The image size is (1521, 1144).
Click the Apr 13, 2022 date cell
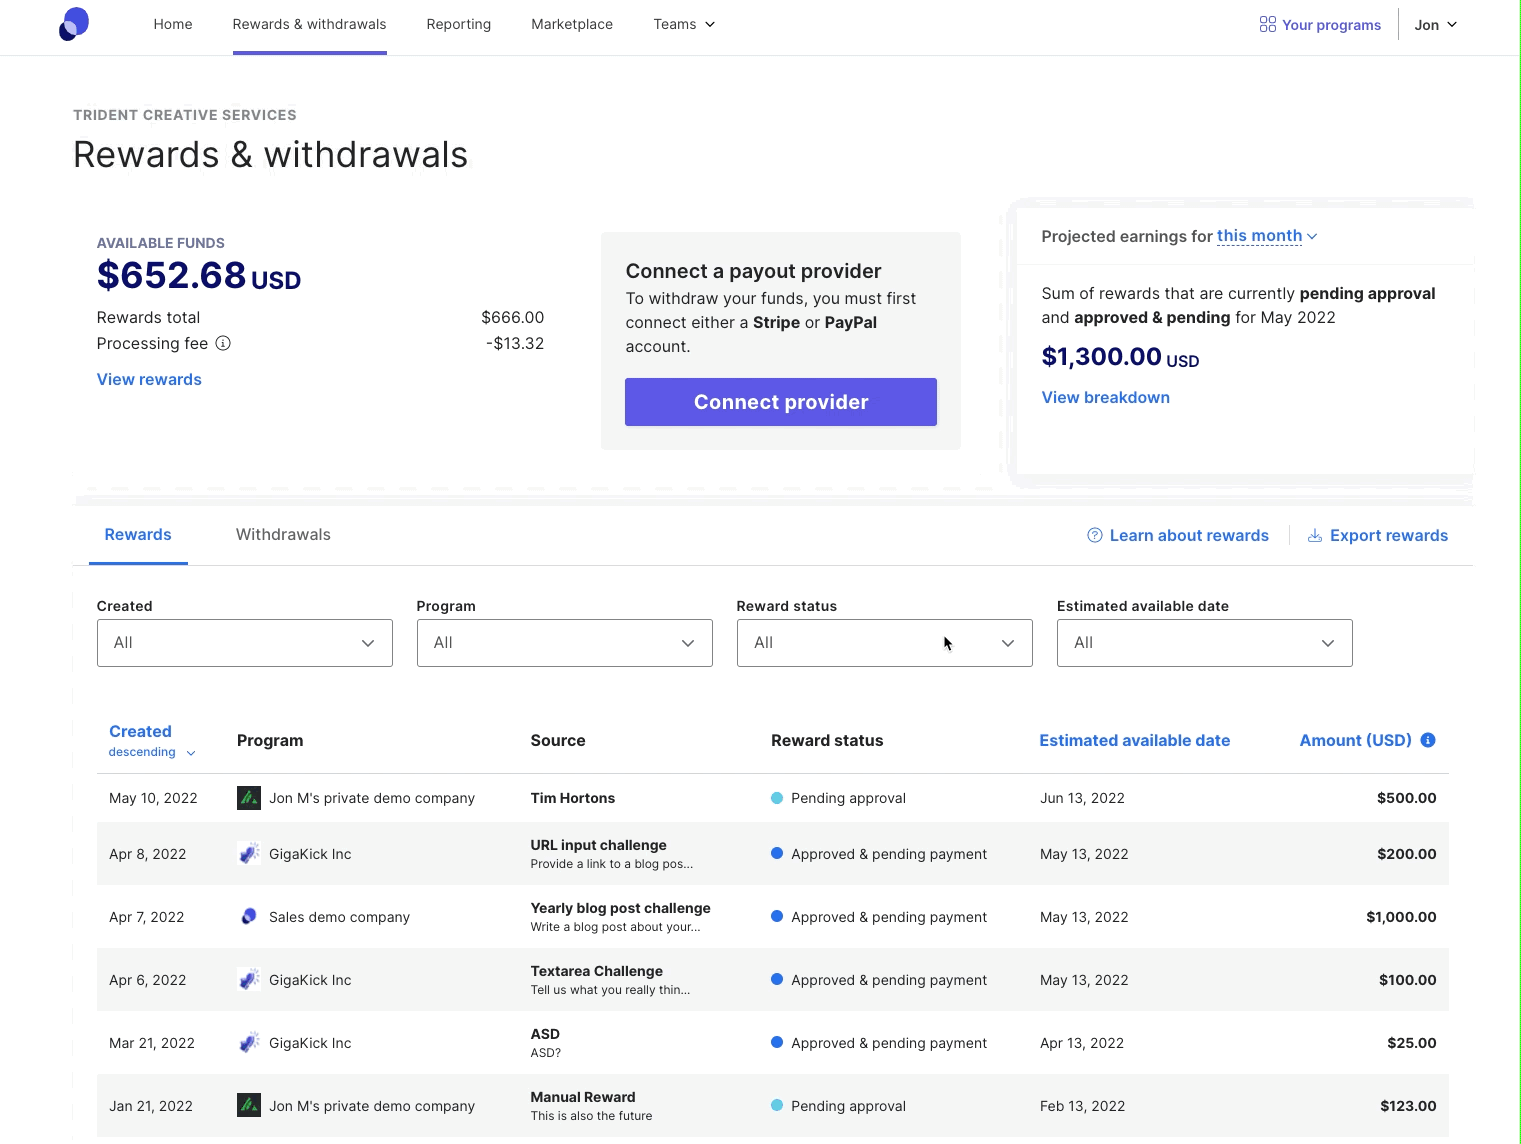click(x=1082, y=1043)
